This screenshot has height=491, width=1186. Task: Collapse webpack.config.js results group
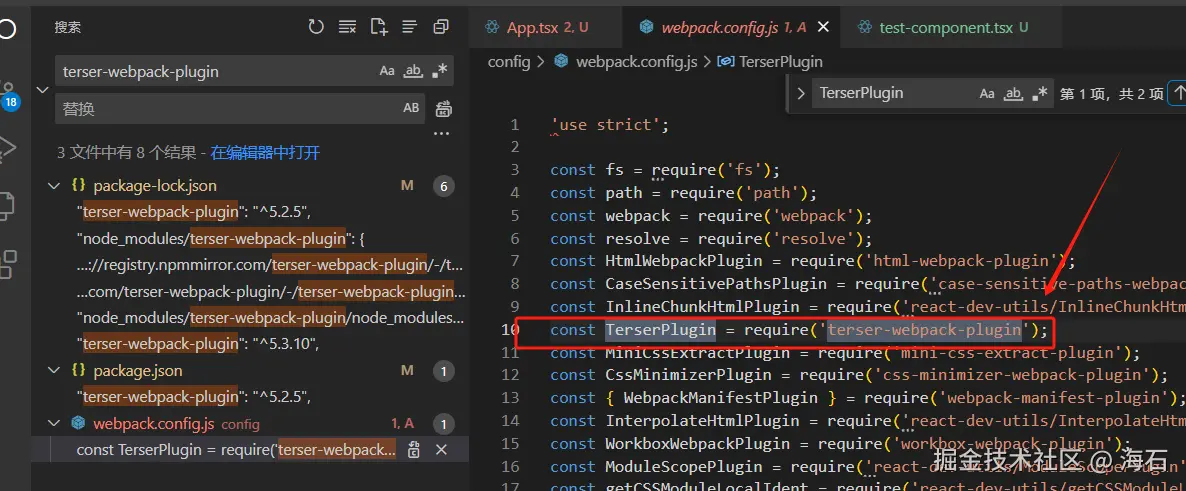[54, 424]
